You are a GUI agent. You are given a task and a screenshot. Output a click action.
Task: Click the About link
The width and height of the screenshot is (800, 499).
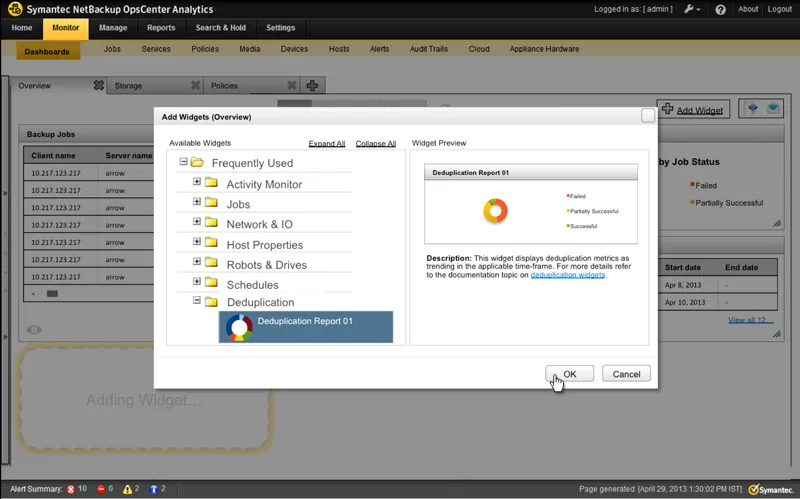tap(748, 9)
